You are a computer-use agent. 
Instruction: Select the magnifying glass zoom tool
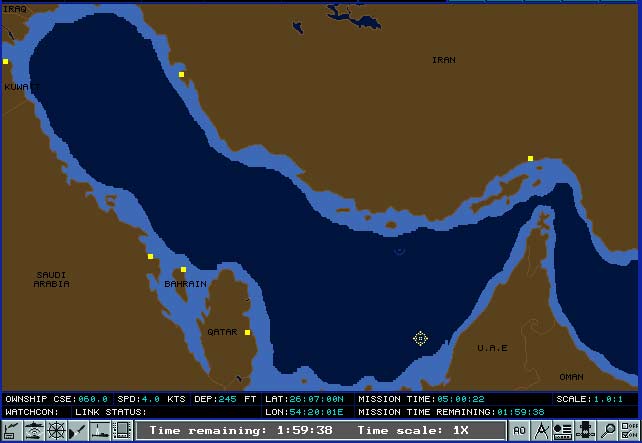click(x=607, y=431)
